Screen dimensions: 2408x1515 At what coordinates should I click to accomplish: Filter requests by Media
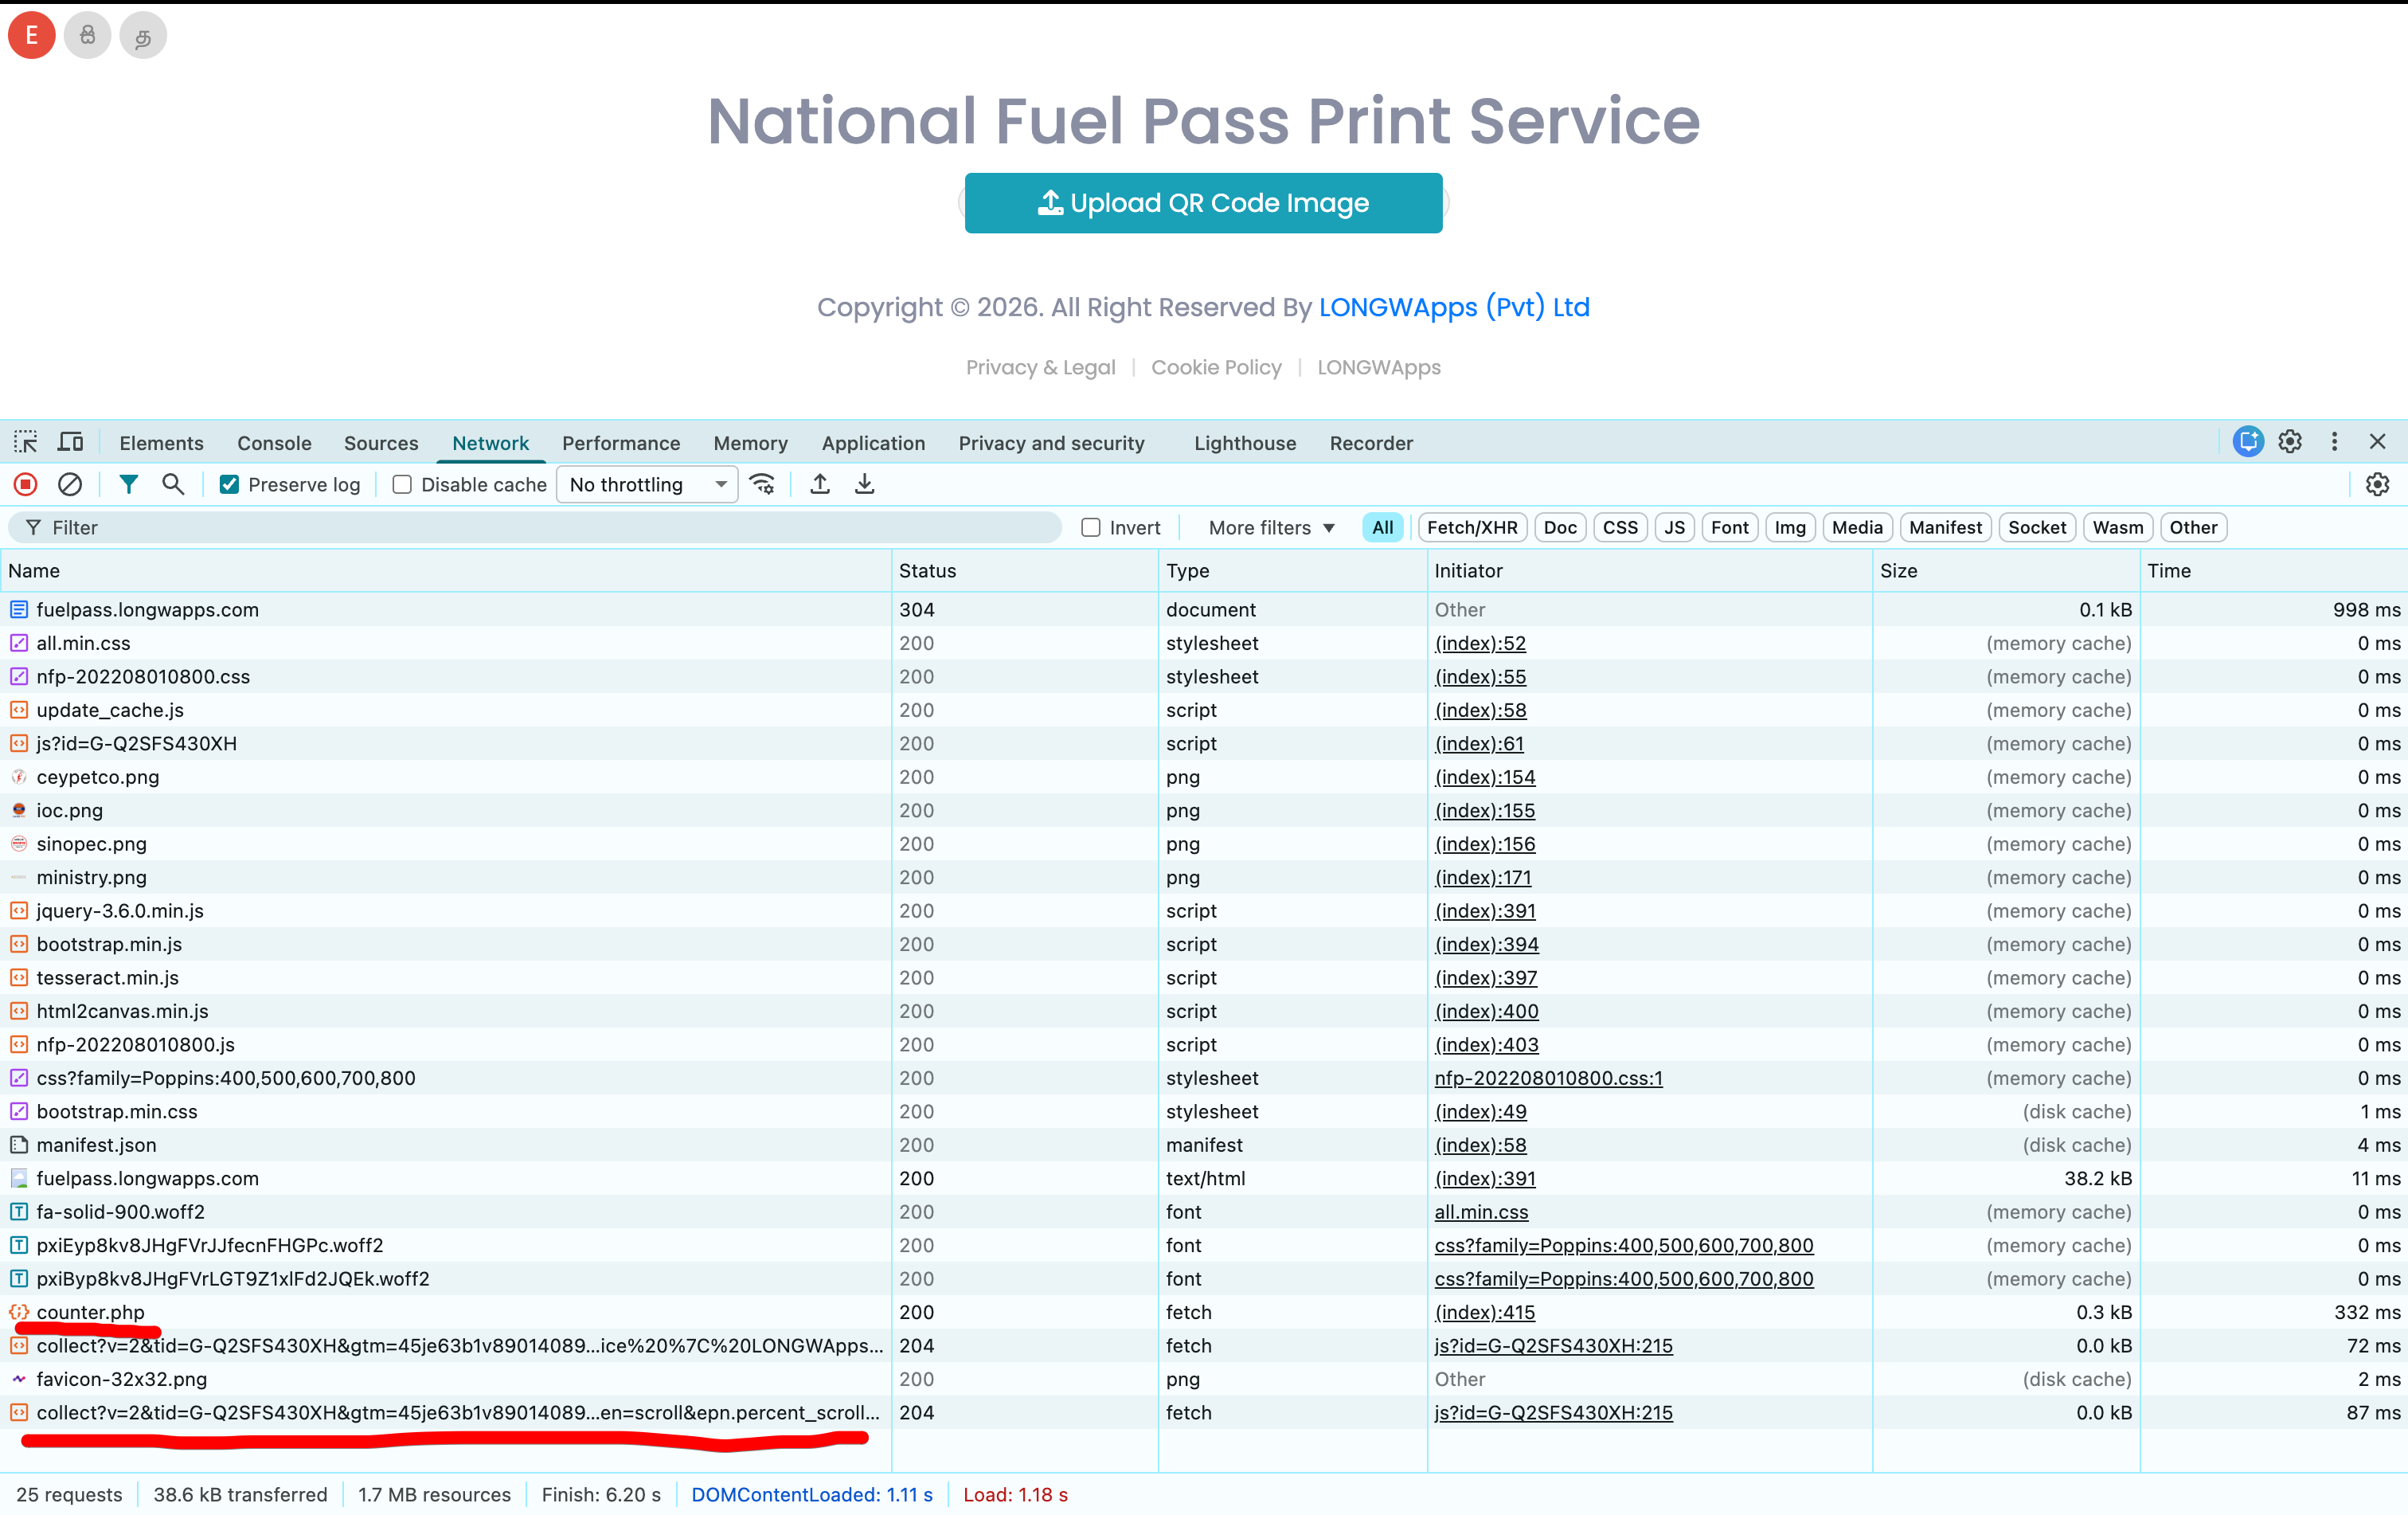tap(1857, 527)
